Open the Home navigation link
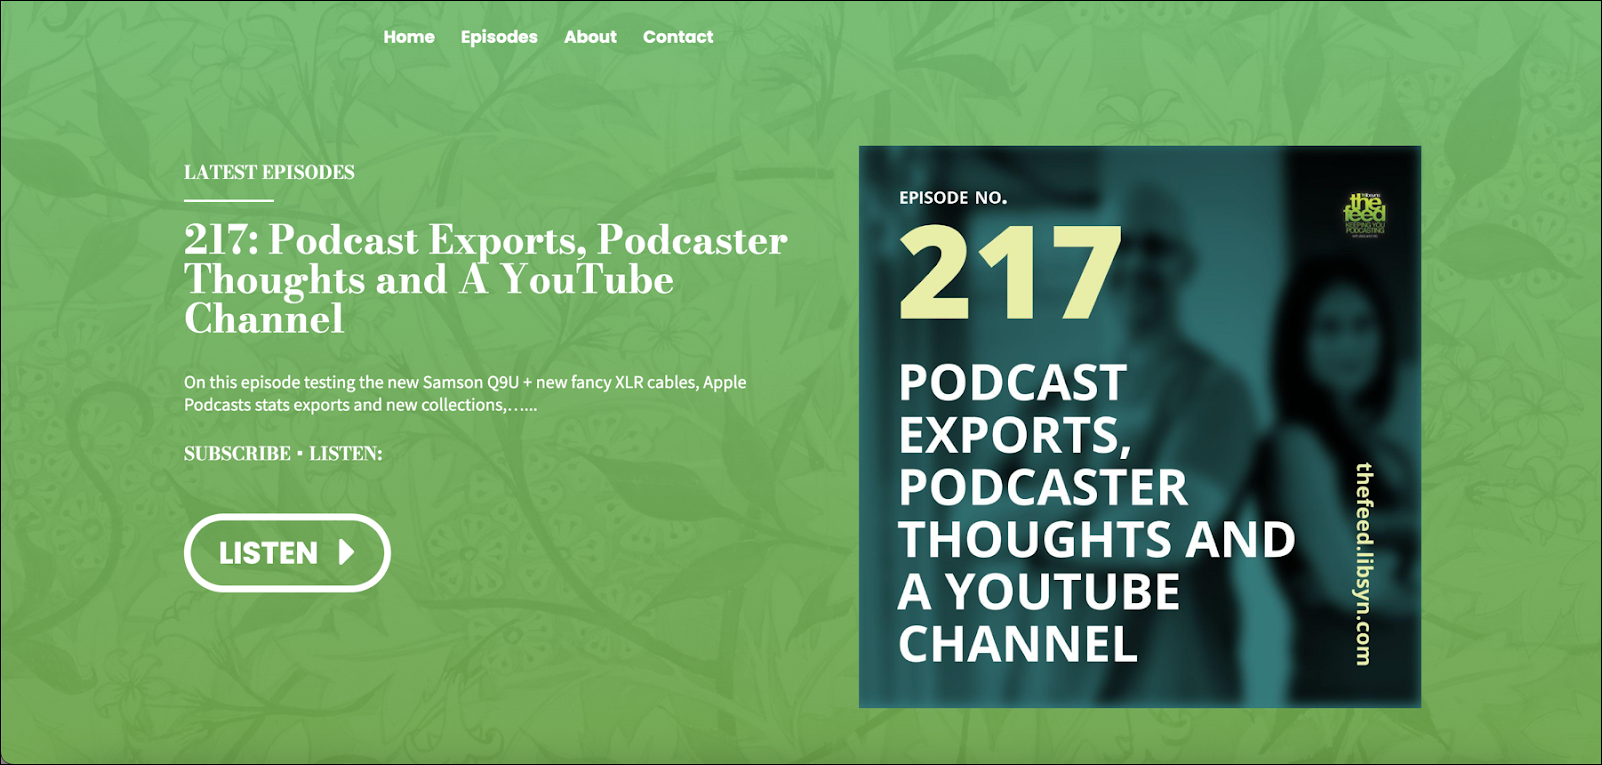Screen dimensions: 1602x765 coord(409,37)
